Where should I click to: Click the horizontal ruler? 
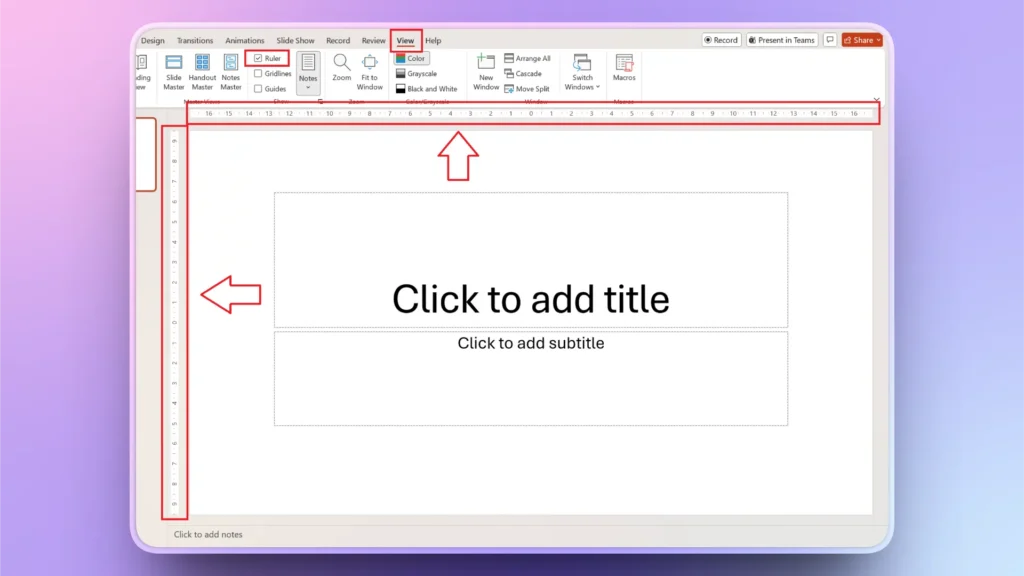(532, 114)
